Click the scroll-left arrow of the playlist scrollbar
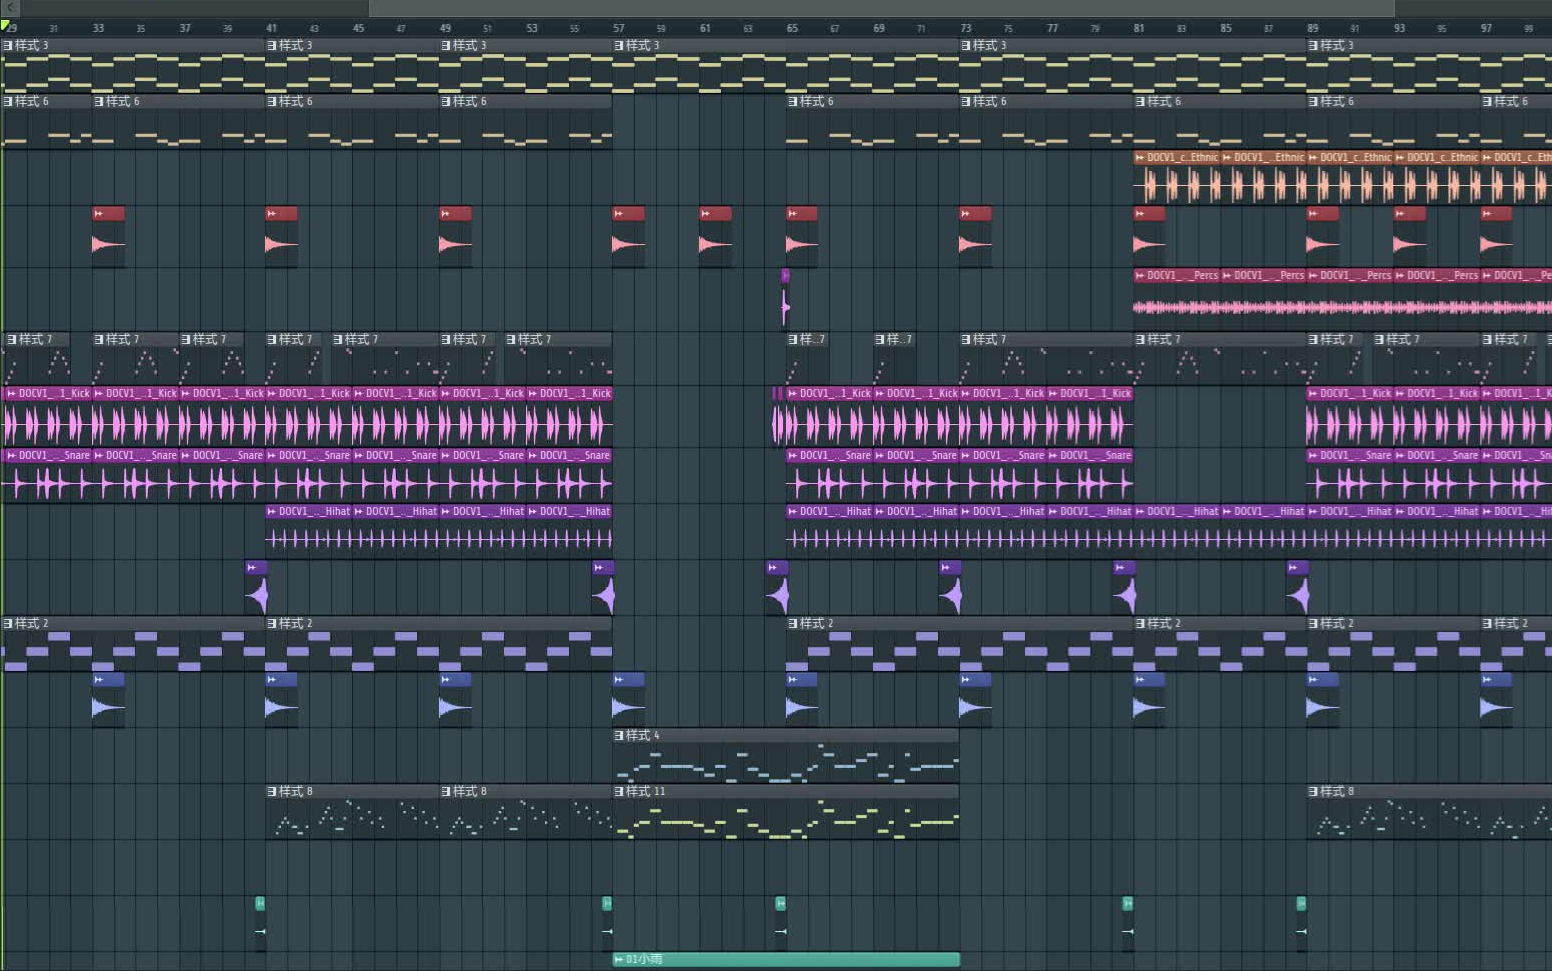 coord(9,7)
